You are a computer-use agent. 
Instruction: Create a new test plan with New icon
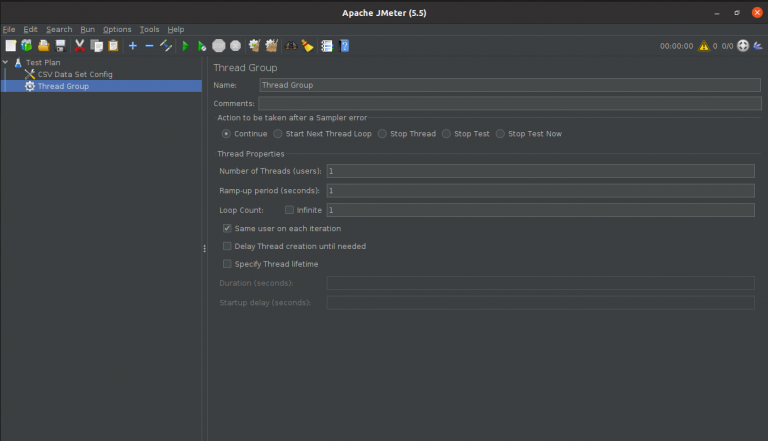click(10, 46)
